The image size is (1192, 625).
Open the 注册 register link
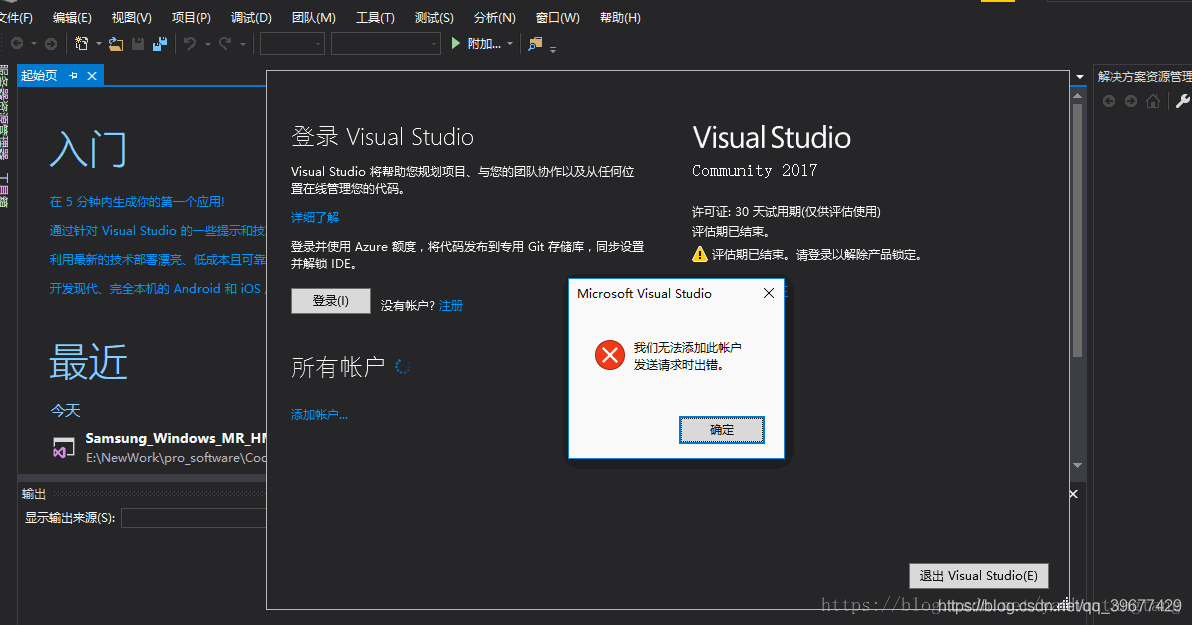pos(451,306)
